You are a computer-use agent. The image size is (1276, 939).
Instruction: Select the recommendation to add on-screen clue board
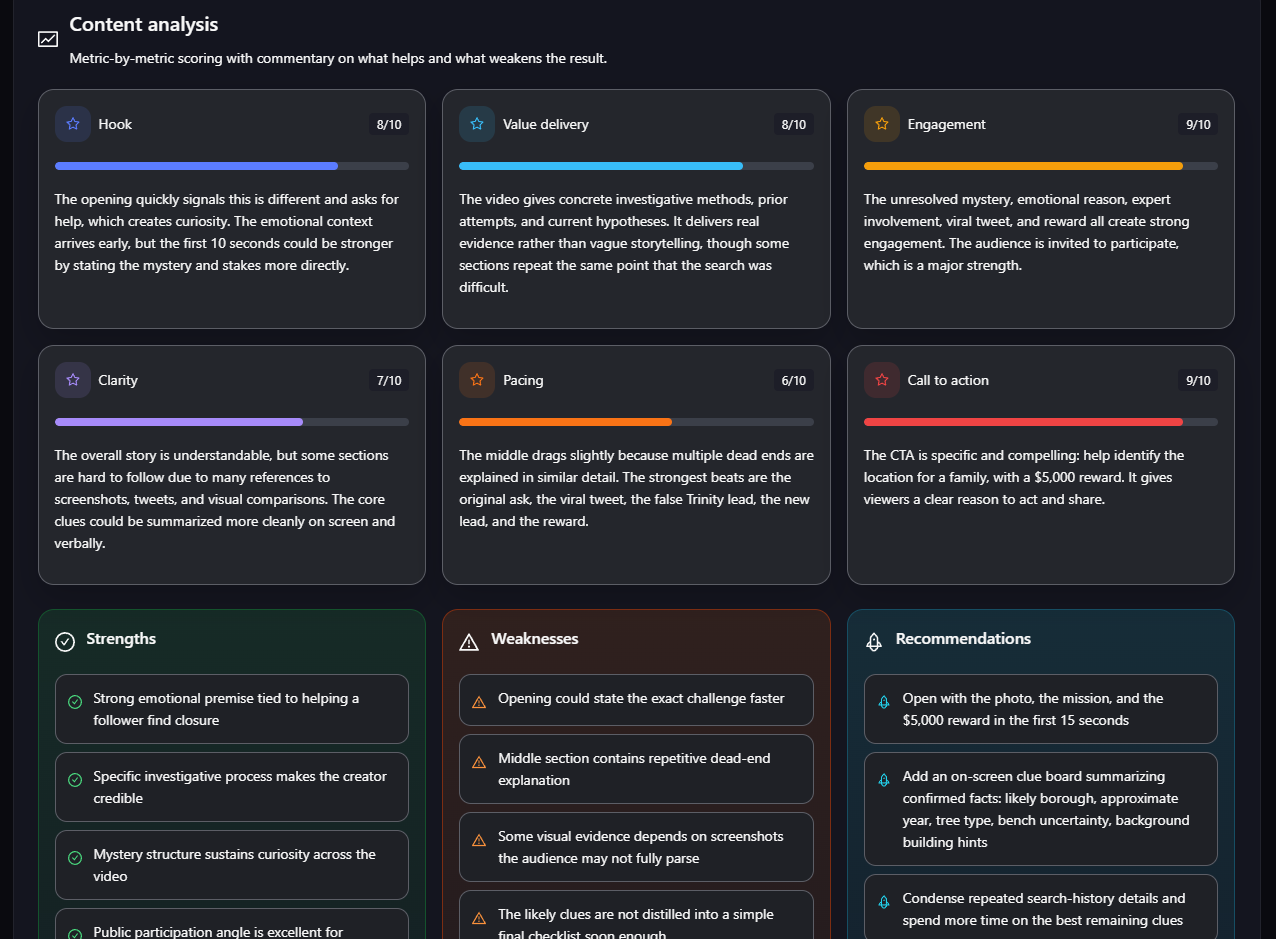coord(1041,809)
